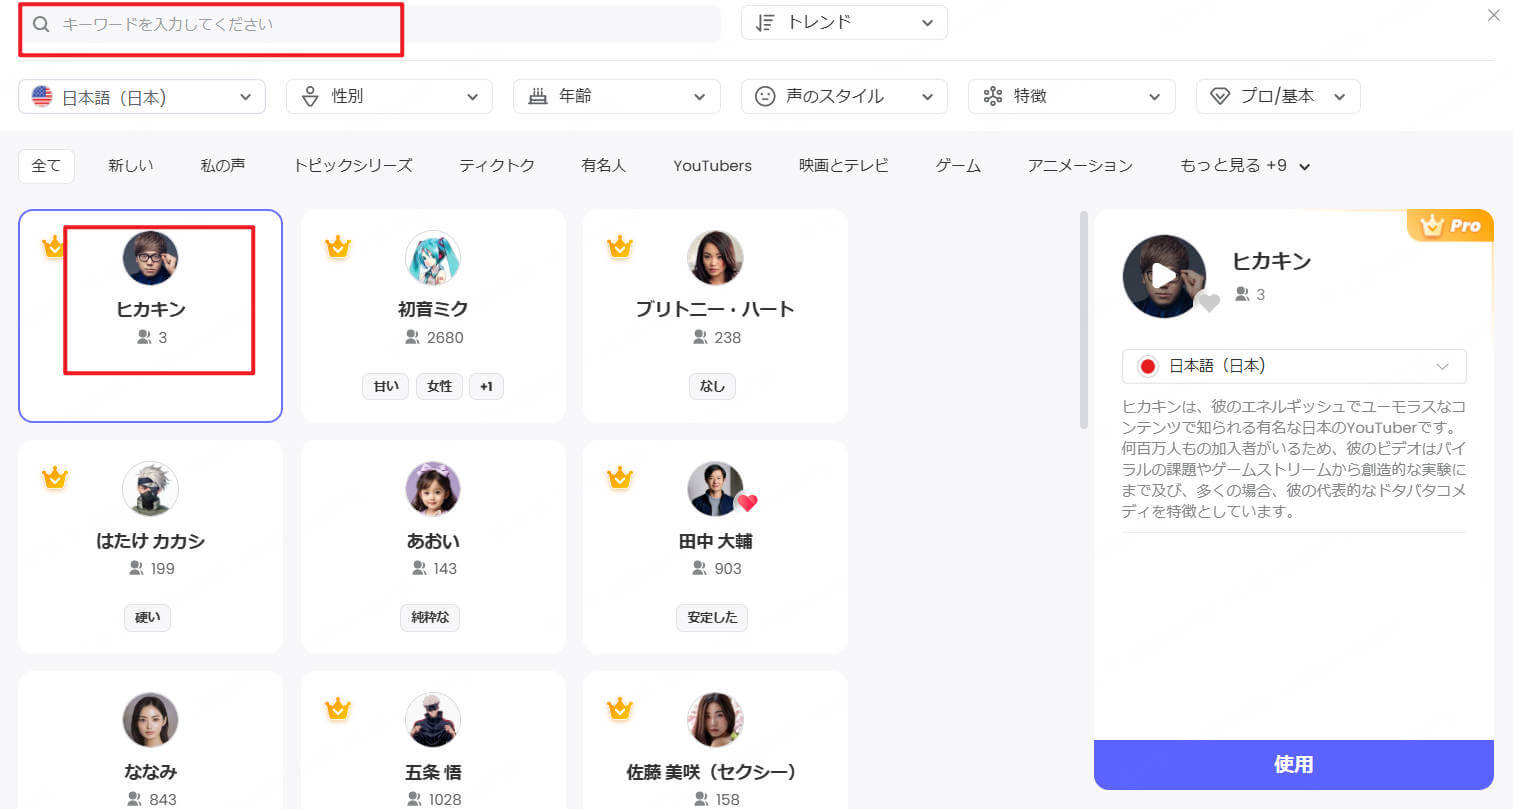Screen dimensions: 1513x809
Task: Click the magnifier search icon
Action: tap(41, 24)
